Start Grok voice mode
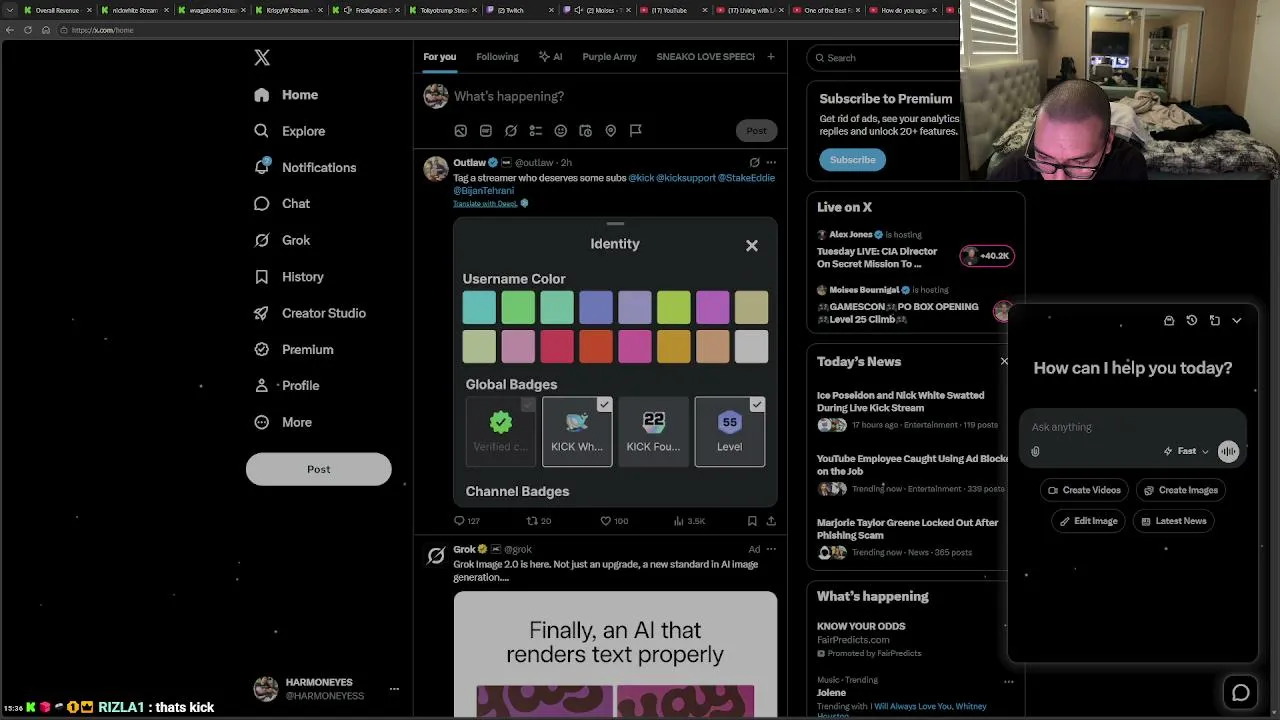 pyautogui.click(x=1228, y=452)
